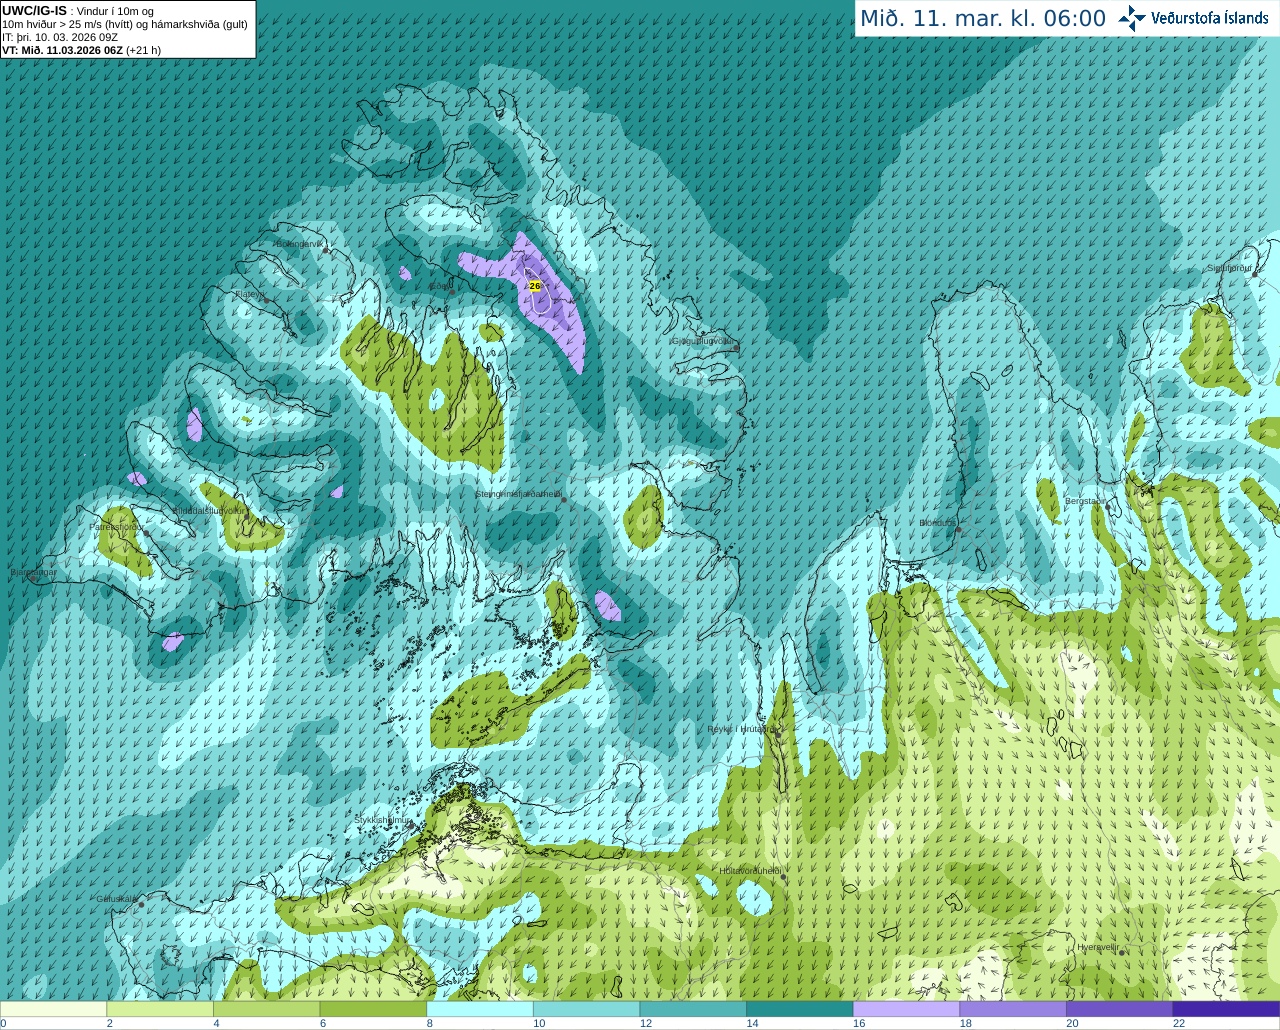Viewport: 1280px width, 1030px height.
Task: Select the Patreksfjörður station label
Action: (117, 526)
